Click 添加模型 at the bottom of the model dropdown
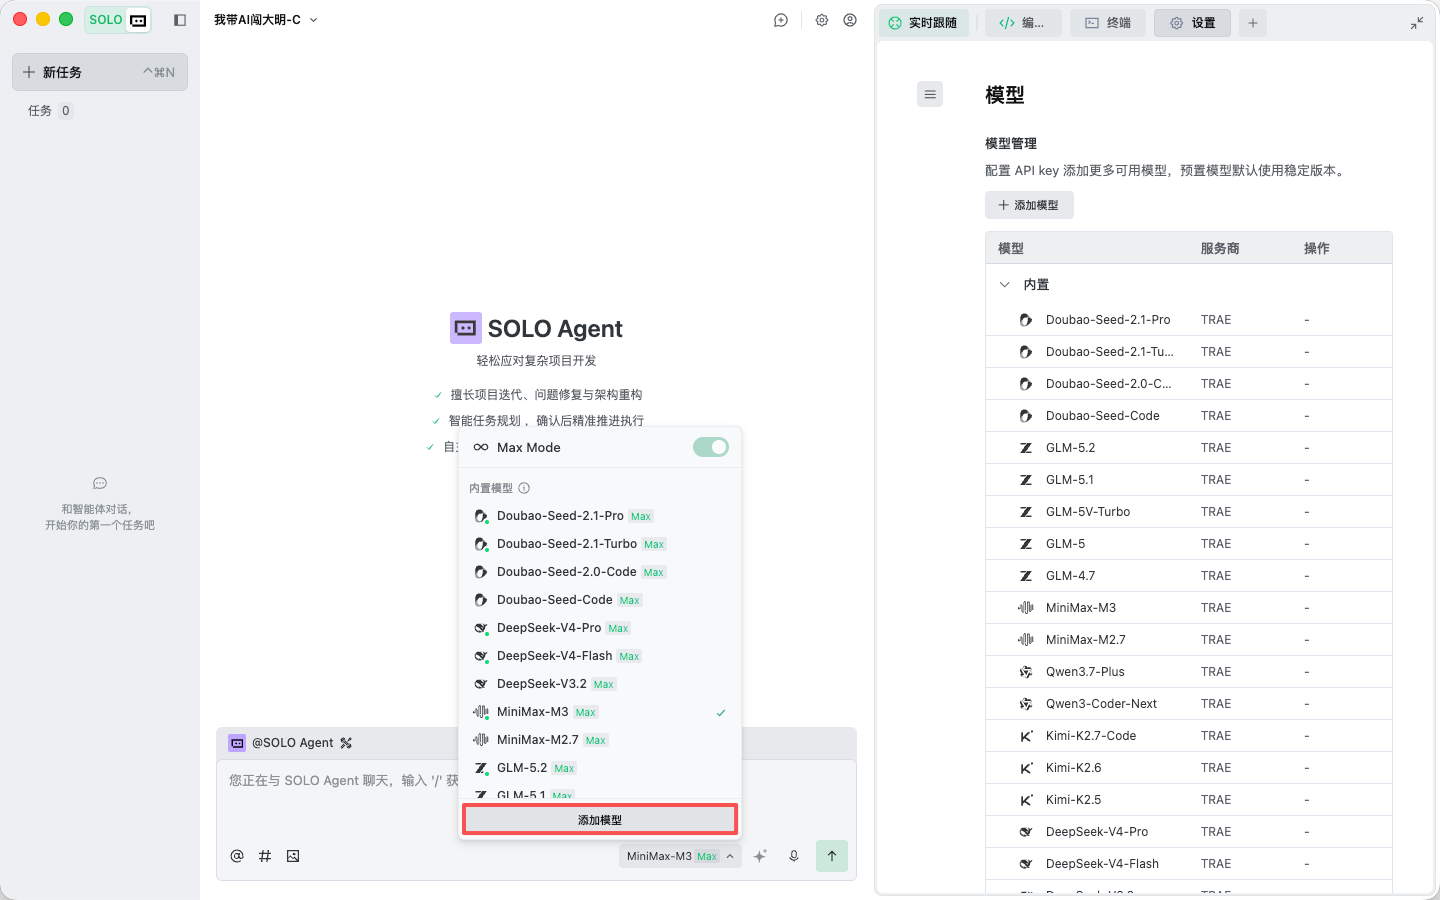The height and width of the screenshot is (900, 1440). pos(600,820)
